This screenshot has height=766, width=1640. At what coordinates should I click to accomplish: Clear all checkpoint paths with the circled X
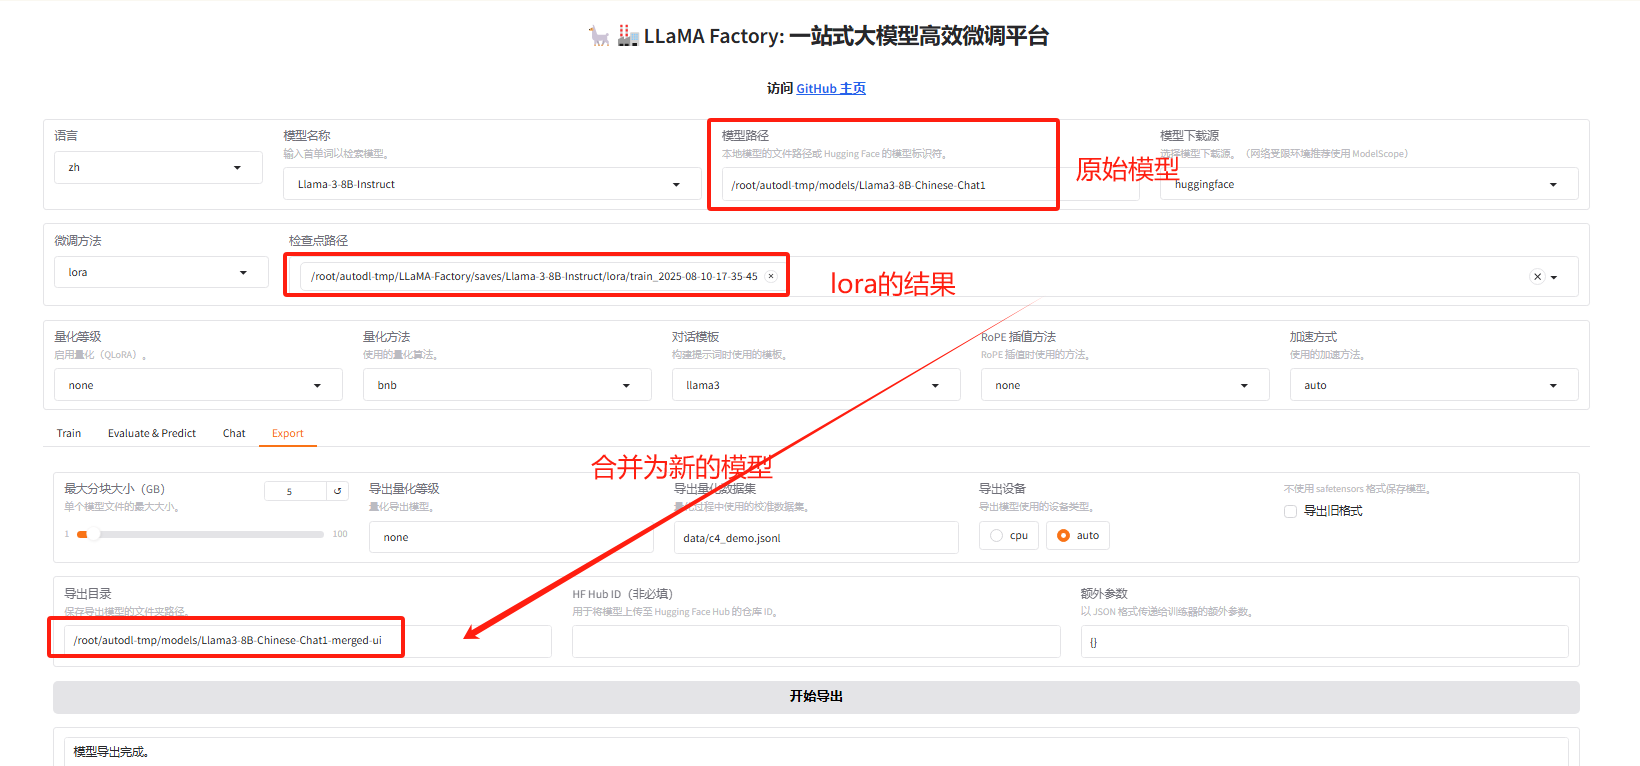pos(1537,277)
